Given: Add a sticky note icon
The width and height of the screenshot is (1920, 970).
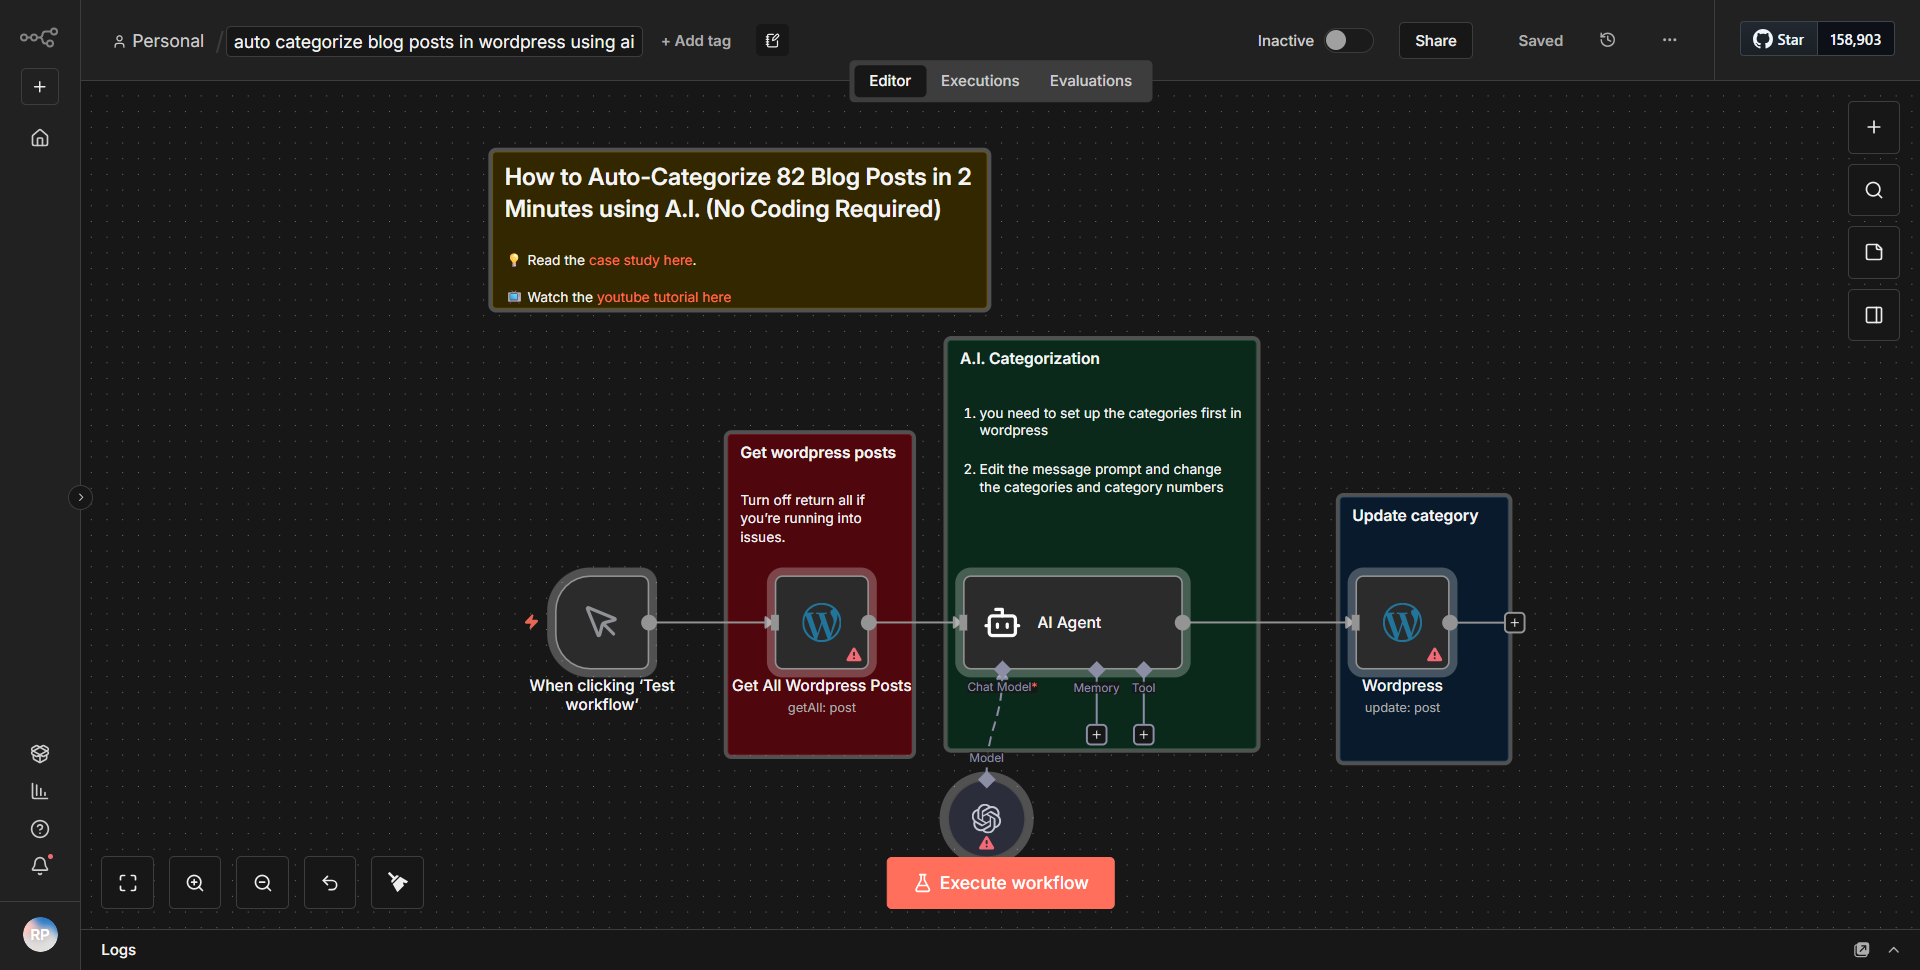Looking at the screenshot, I should click(x=1873, y=252).
